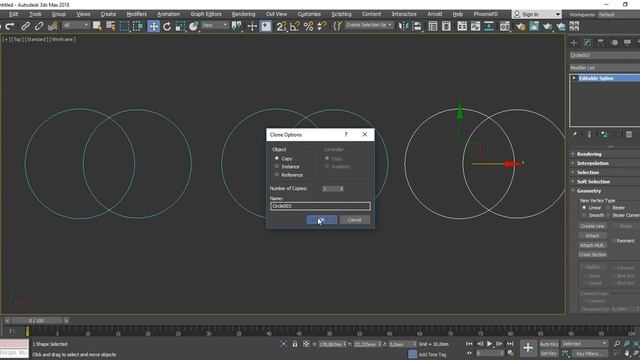Click the Unlink Selection icon
The image size is (640, 360).
tap(39, 27)
